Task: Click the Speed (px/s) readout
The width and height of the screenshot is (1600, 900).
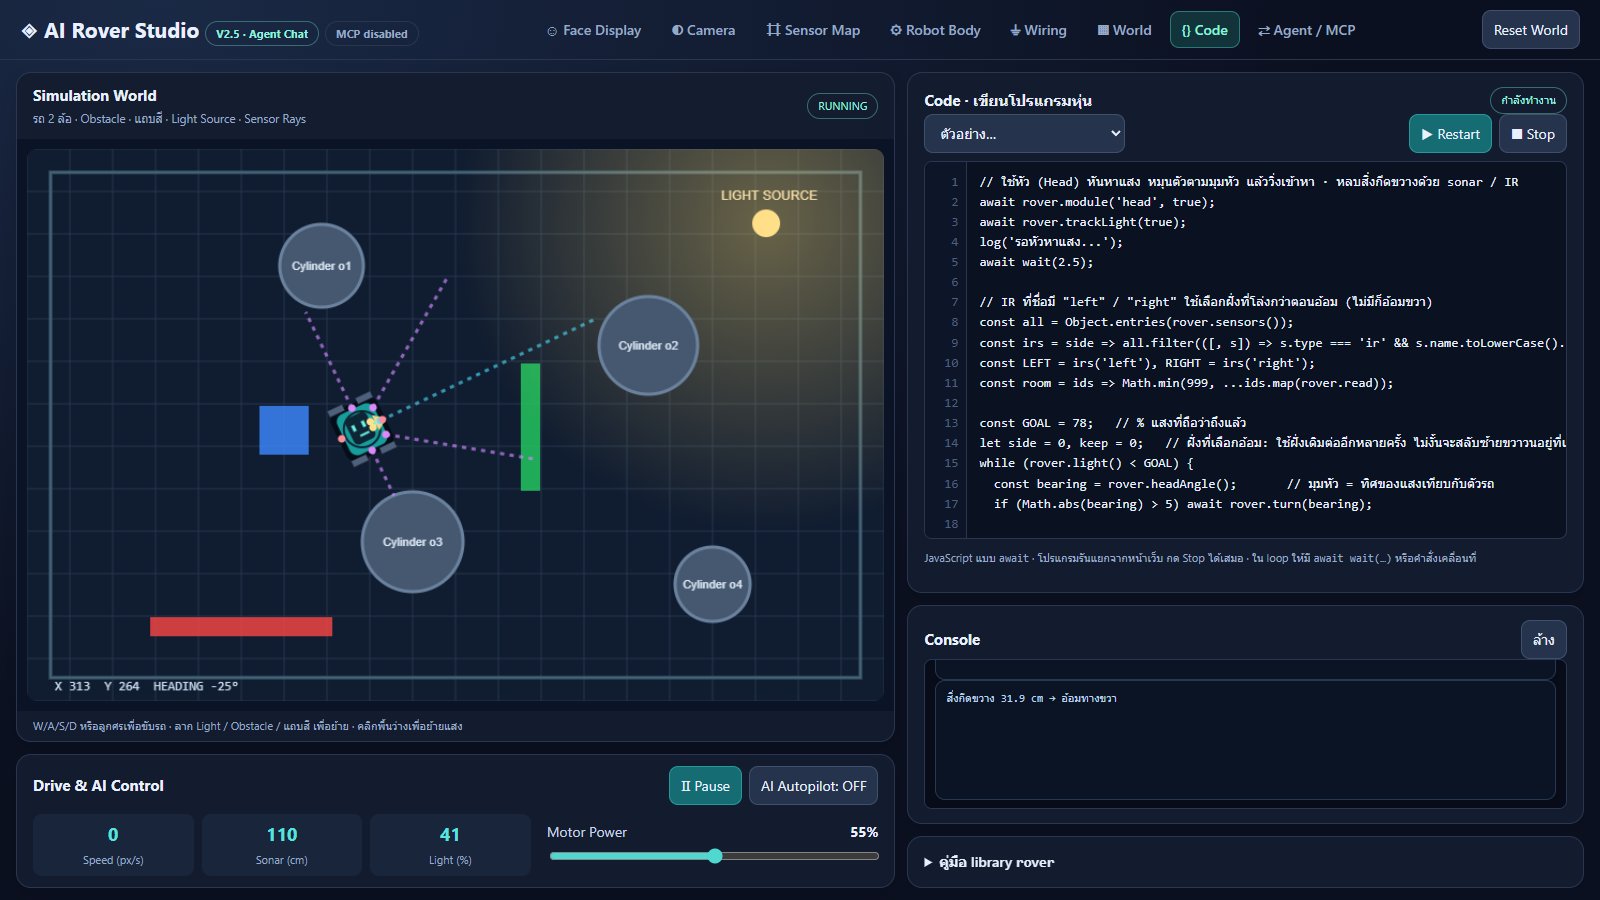Action: (x=113, y=845)
